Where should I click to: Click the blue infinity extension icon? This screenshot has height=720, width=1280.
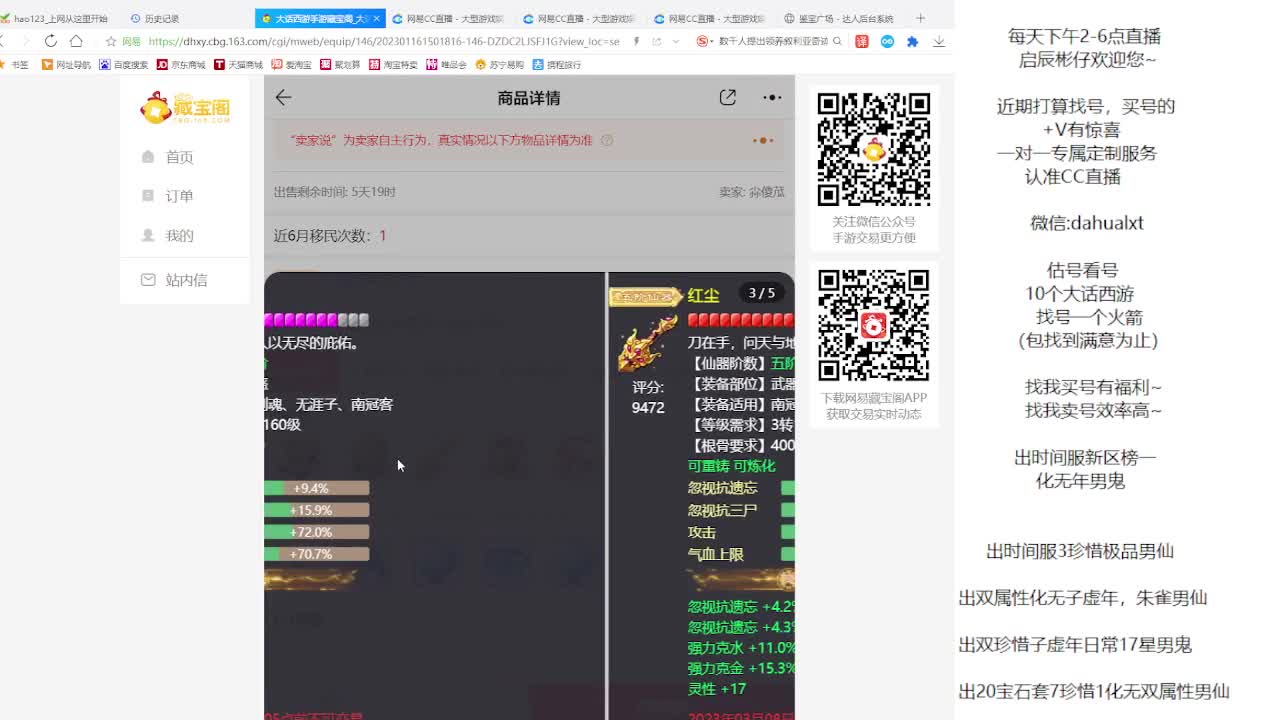click(x=887, y=41)
